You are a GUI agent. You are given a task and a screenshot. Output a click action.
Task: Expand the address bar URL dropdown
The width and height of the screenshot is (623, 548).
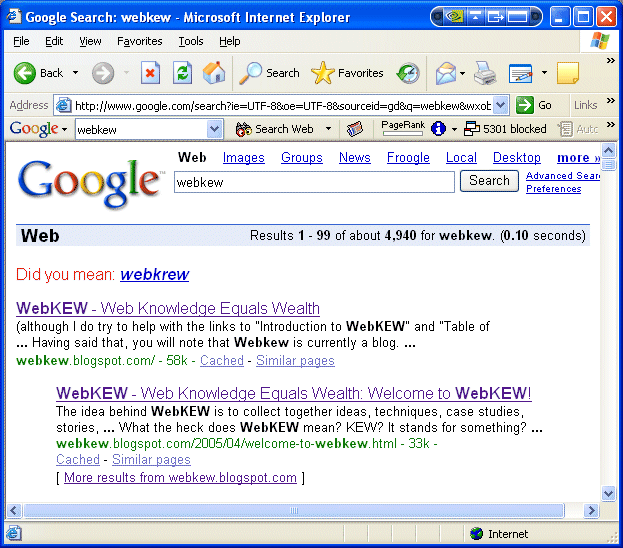click(x=501, y=105)
